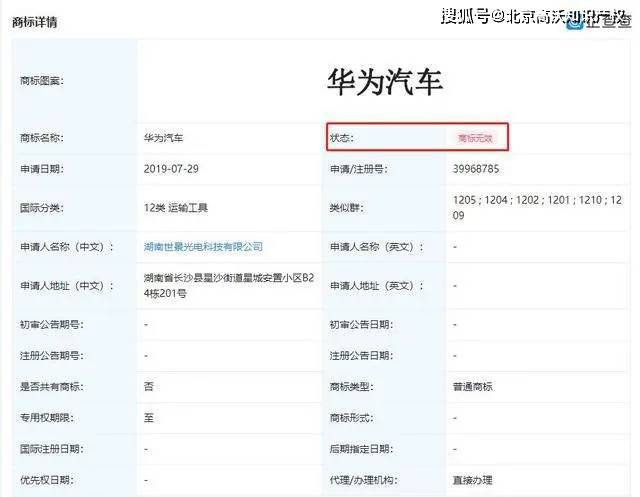
Task: Click the 申请人地址（英文） label
Action: click(377, 286)
